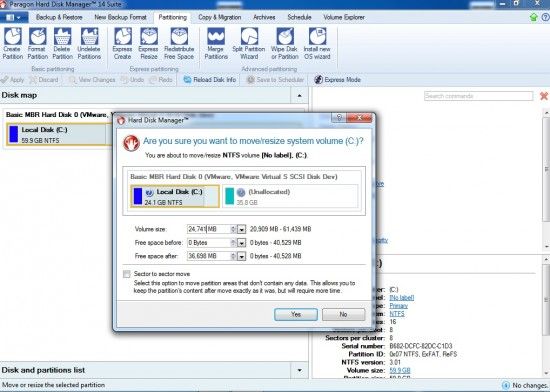Open Wipe Disk or Partition
Screen dimensions: 550x392
pyautogui.click(x=284, y=43)
